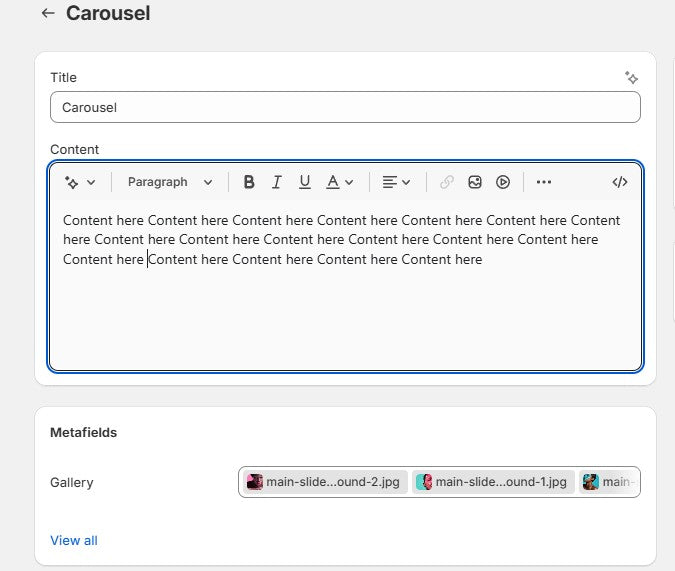Switch to HTML code view
Screen dimensions: 675x571
[620, 182]
